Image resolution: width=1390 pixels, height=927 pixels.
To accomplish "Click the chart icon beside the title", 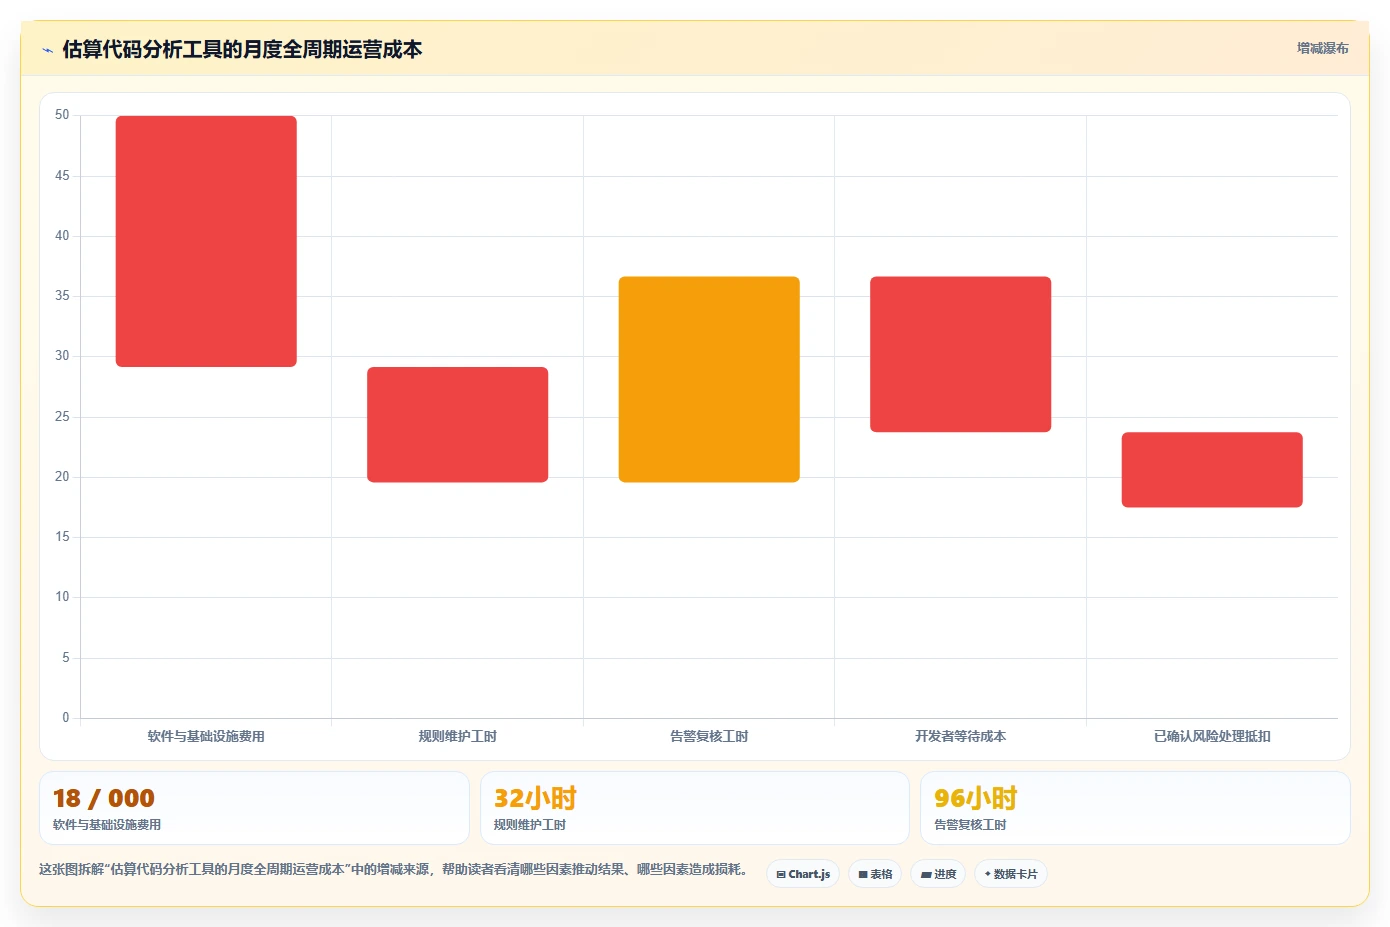I will [x=47, y=50].
